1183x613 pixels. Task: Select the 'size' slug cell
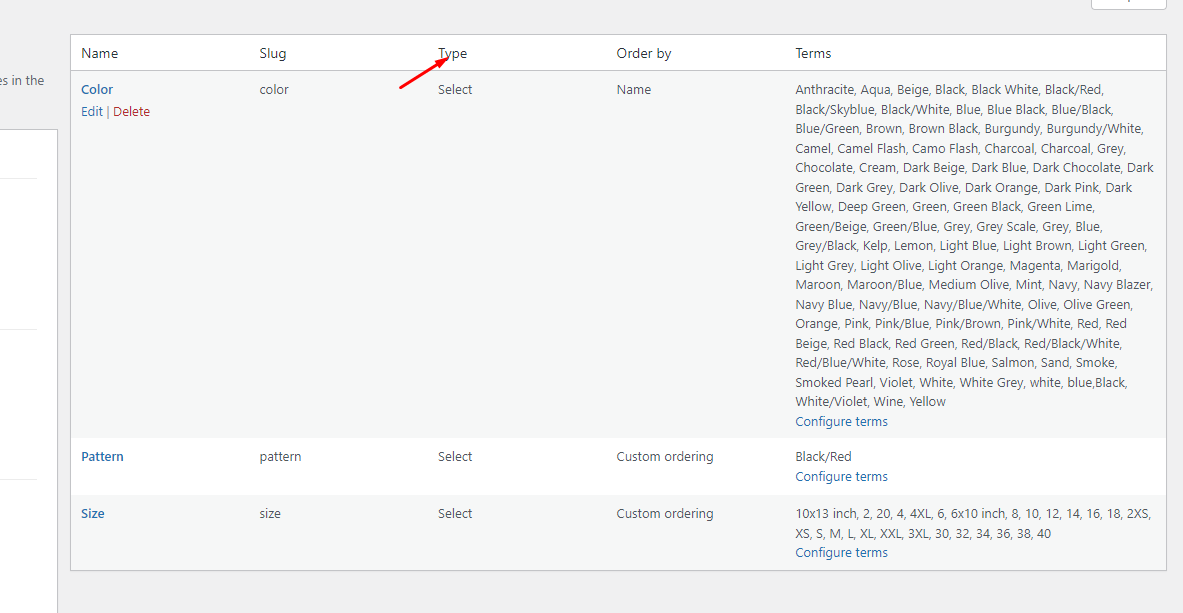[270, 513]
